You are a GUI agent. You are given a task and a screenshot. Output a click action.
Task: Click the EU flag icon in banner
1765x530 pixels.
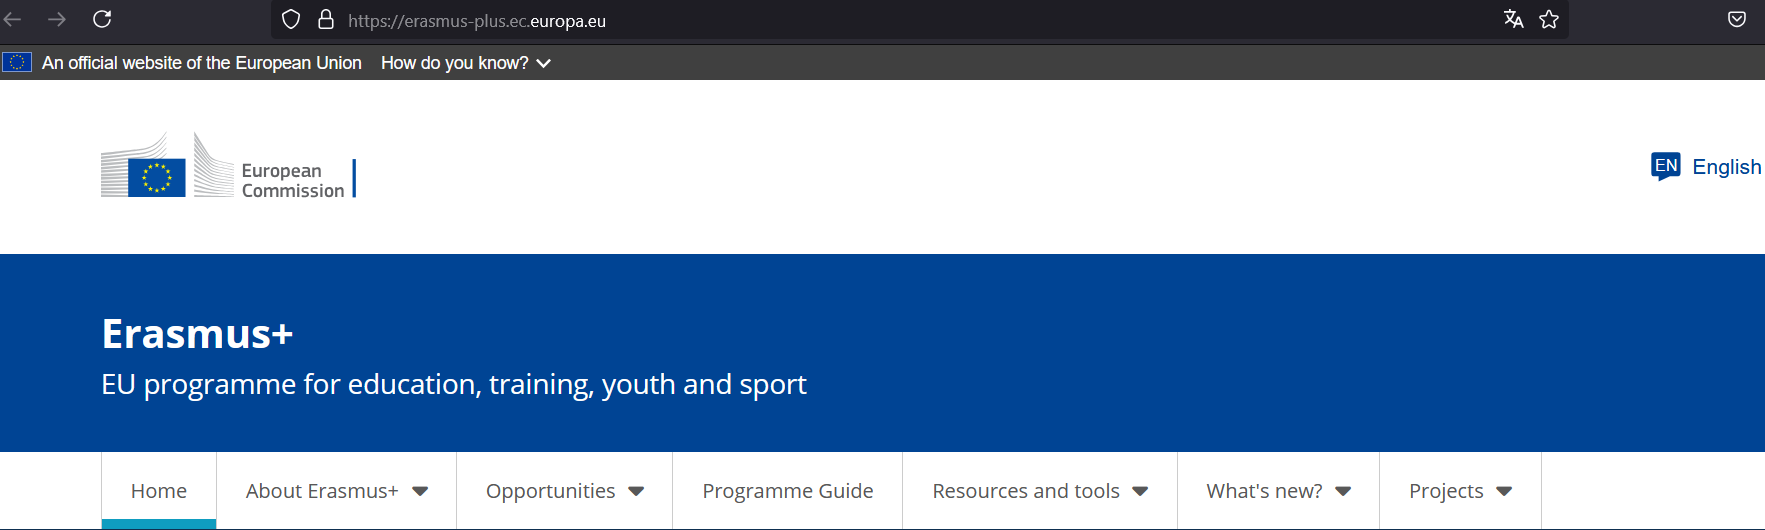[17, 62]
